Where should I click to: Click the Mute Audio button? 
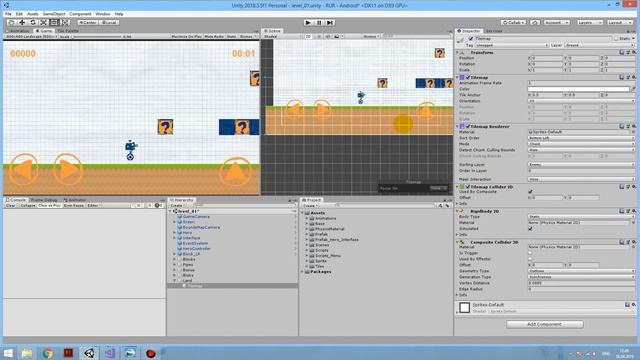[214, 36]
